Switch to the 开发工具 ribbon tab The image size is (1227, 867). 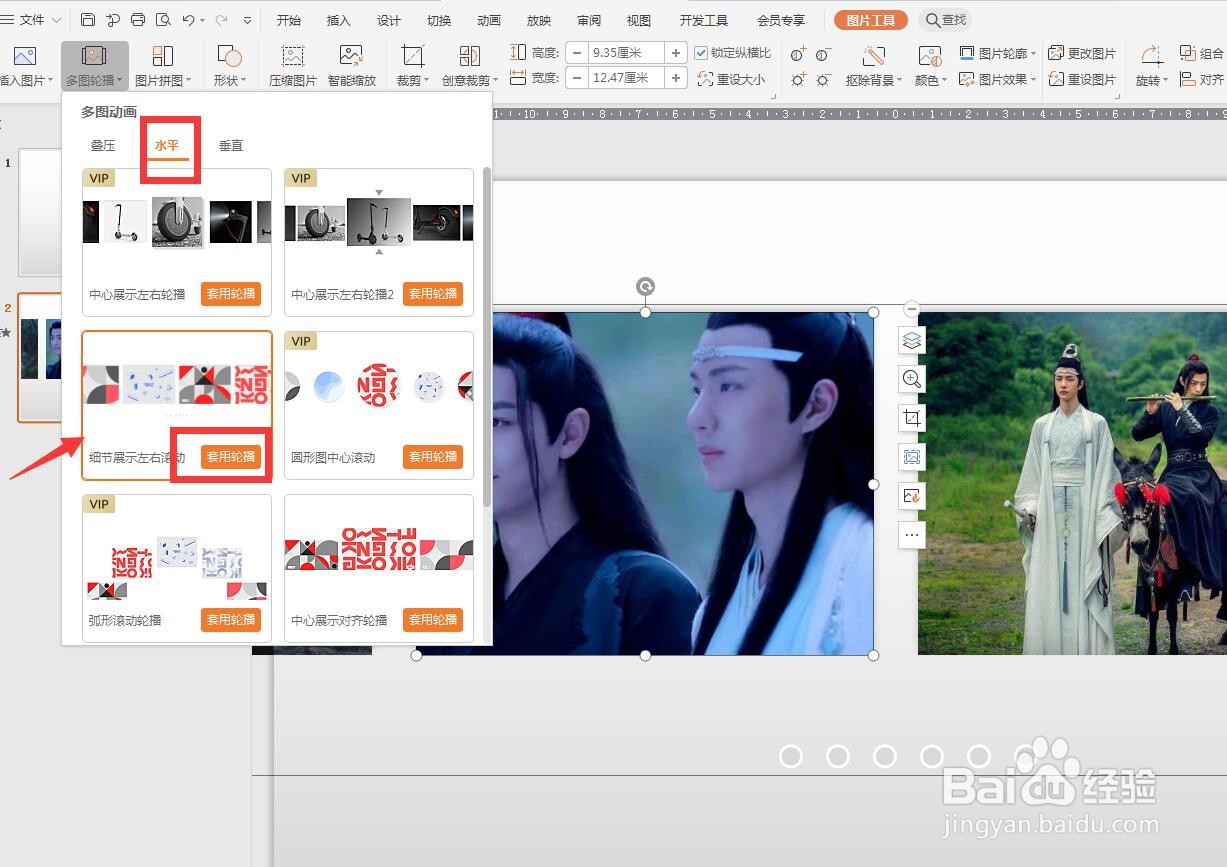click(704, 21)
